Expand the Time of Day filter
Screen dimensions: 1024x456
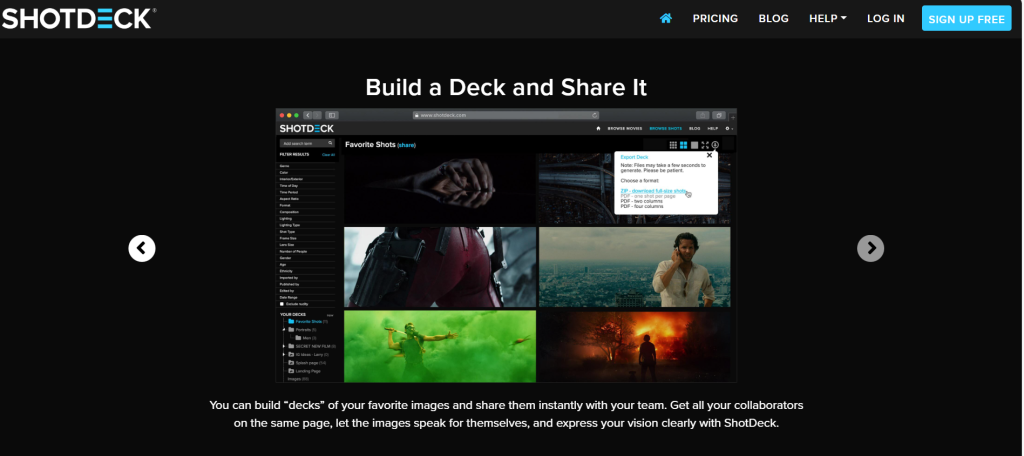307,186
